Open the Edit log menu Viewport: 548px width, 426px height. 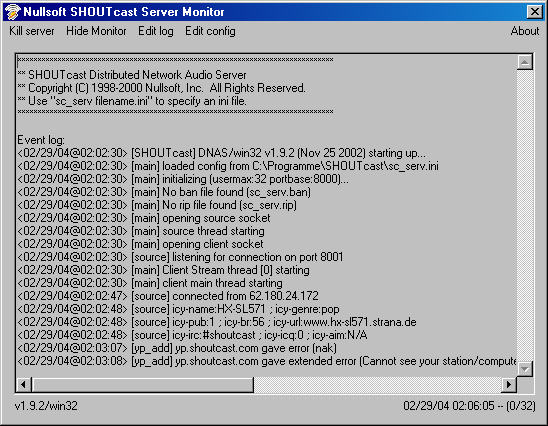(x=156, y=31)
